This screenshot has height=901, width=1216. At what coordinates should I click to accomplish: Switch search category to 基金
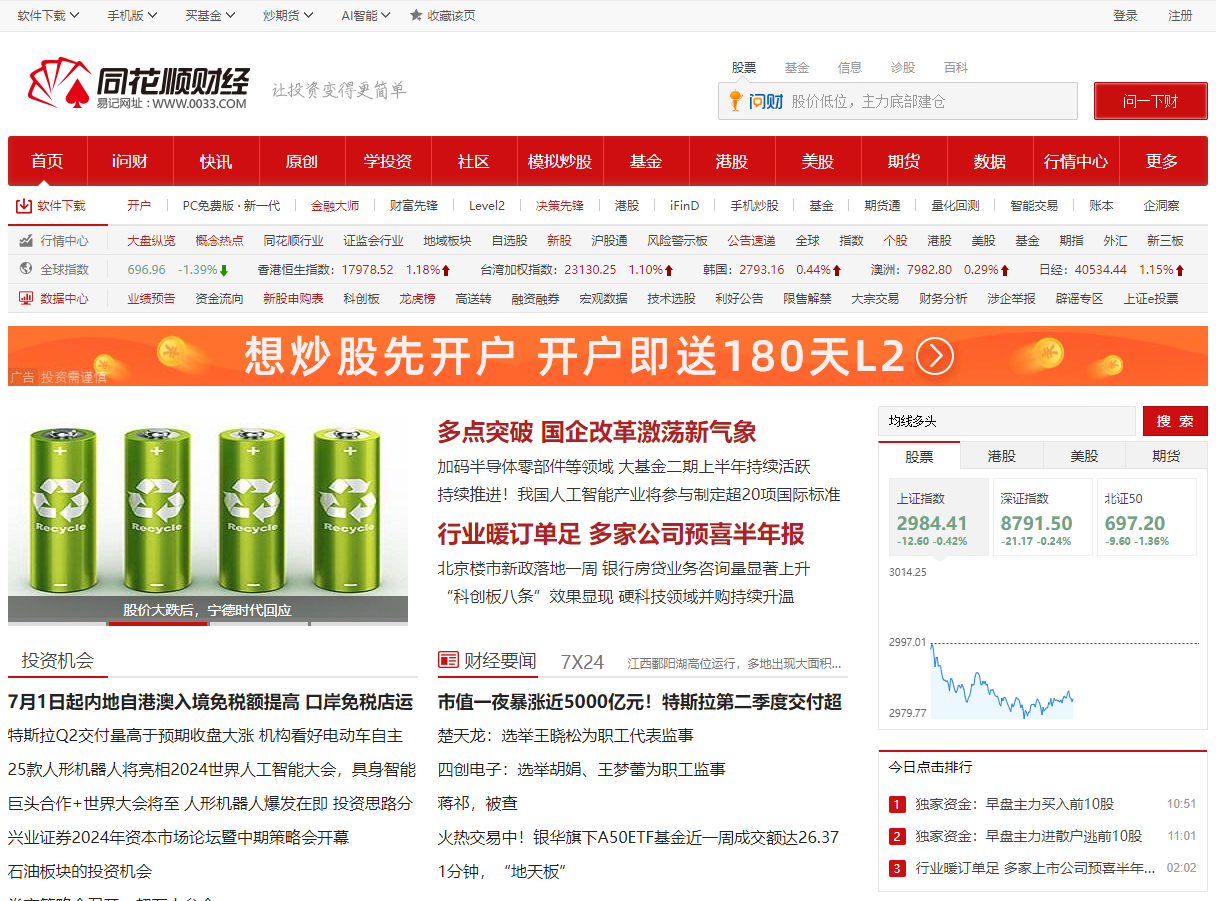[797, 67]
